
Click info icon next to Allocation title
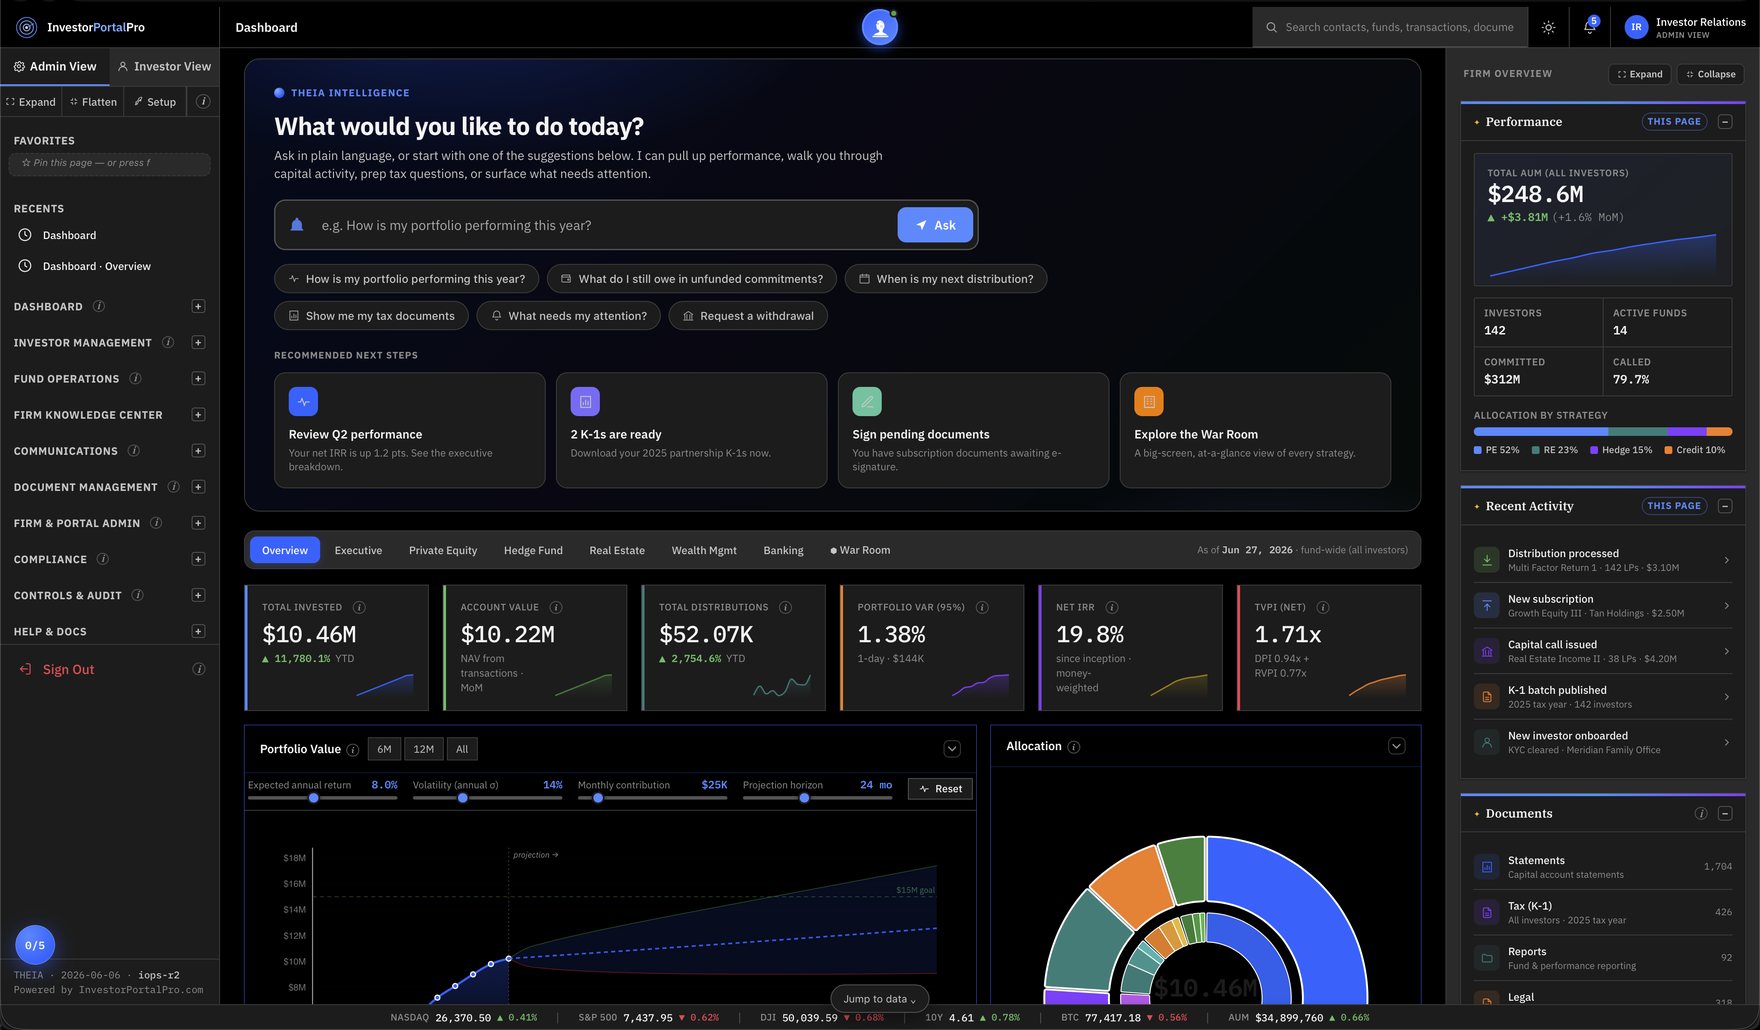(x=1073, y=747)
